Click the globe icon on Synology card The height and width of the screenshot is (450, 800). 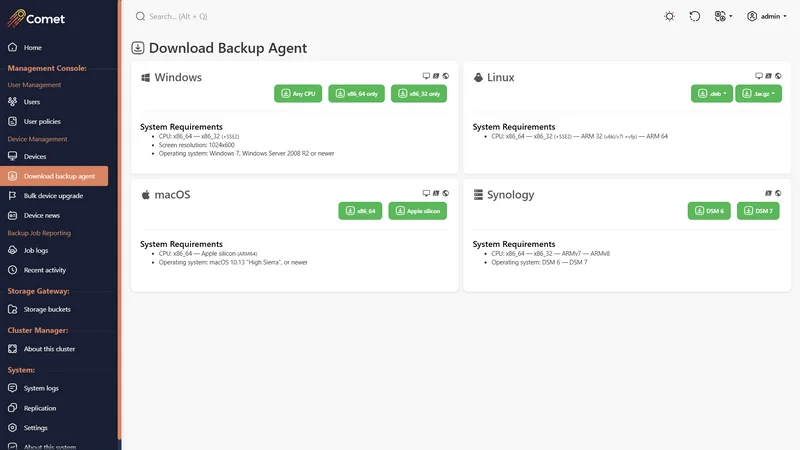(x=778, y=193)
